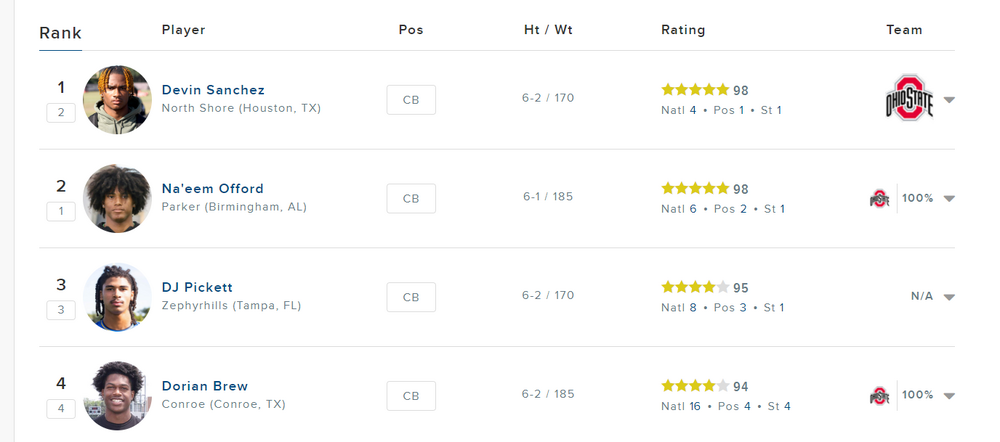Screen dimensions: 1000x442
Task: Click Devin Sanchez's five-star rating
Action: 695,90
